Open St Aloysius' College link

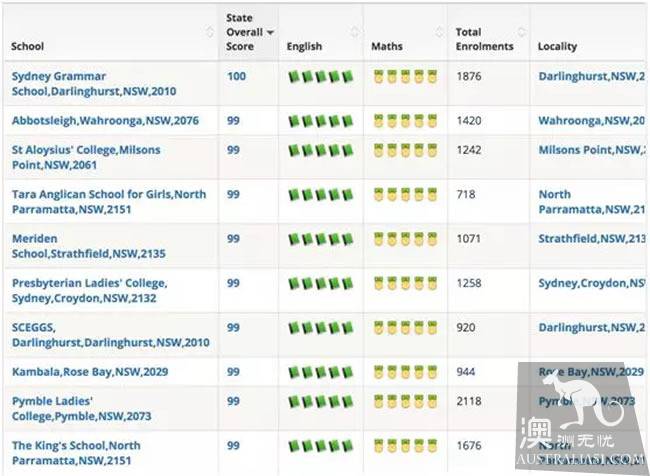(x=86, y=158)
